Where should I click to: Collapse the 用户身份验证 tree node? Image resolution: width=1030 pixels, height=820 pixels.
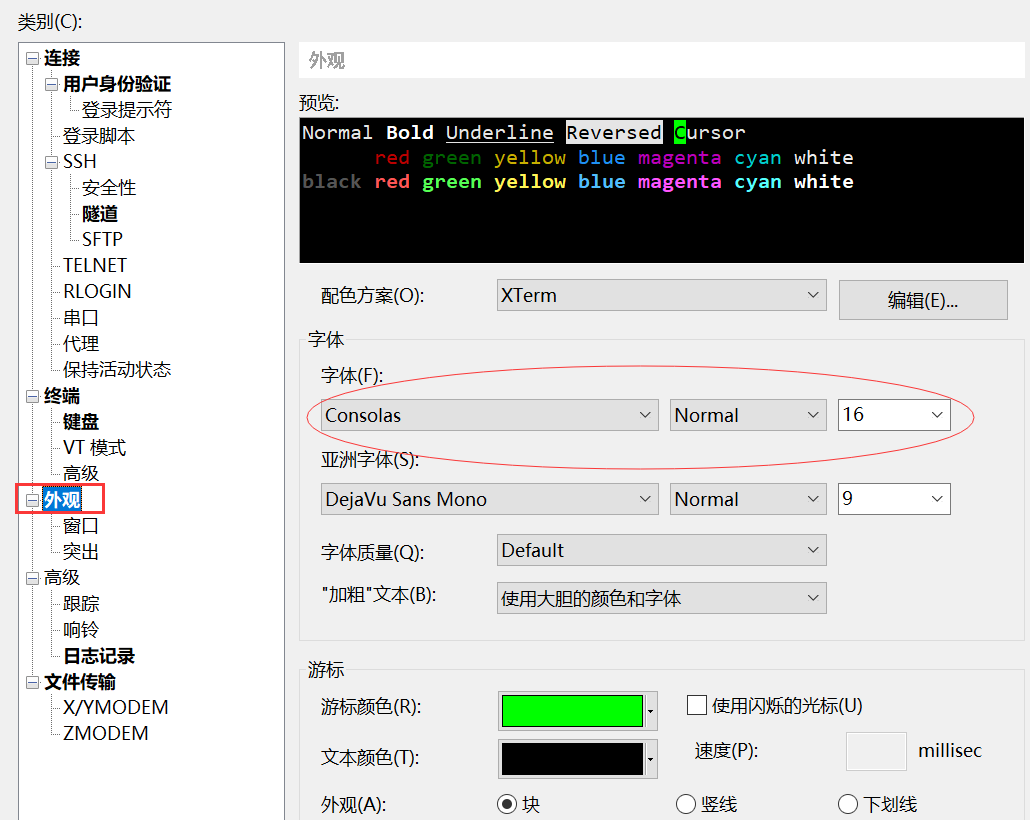pos(51,85)
